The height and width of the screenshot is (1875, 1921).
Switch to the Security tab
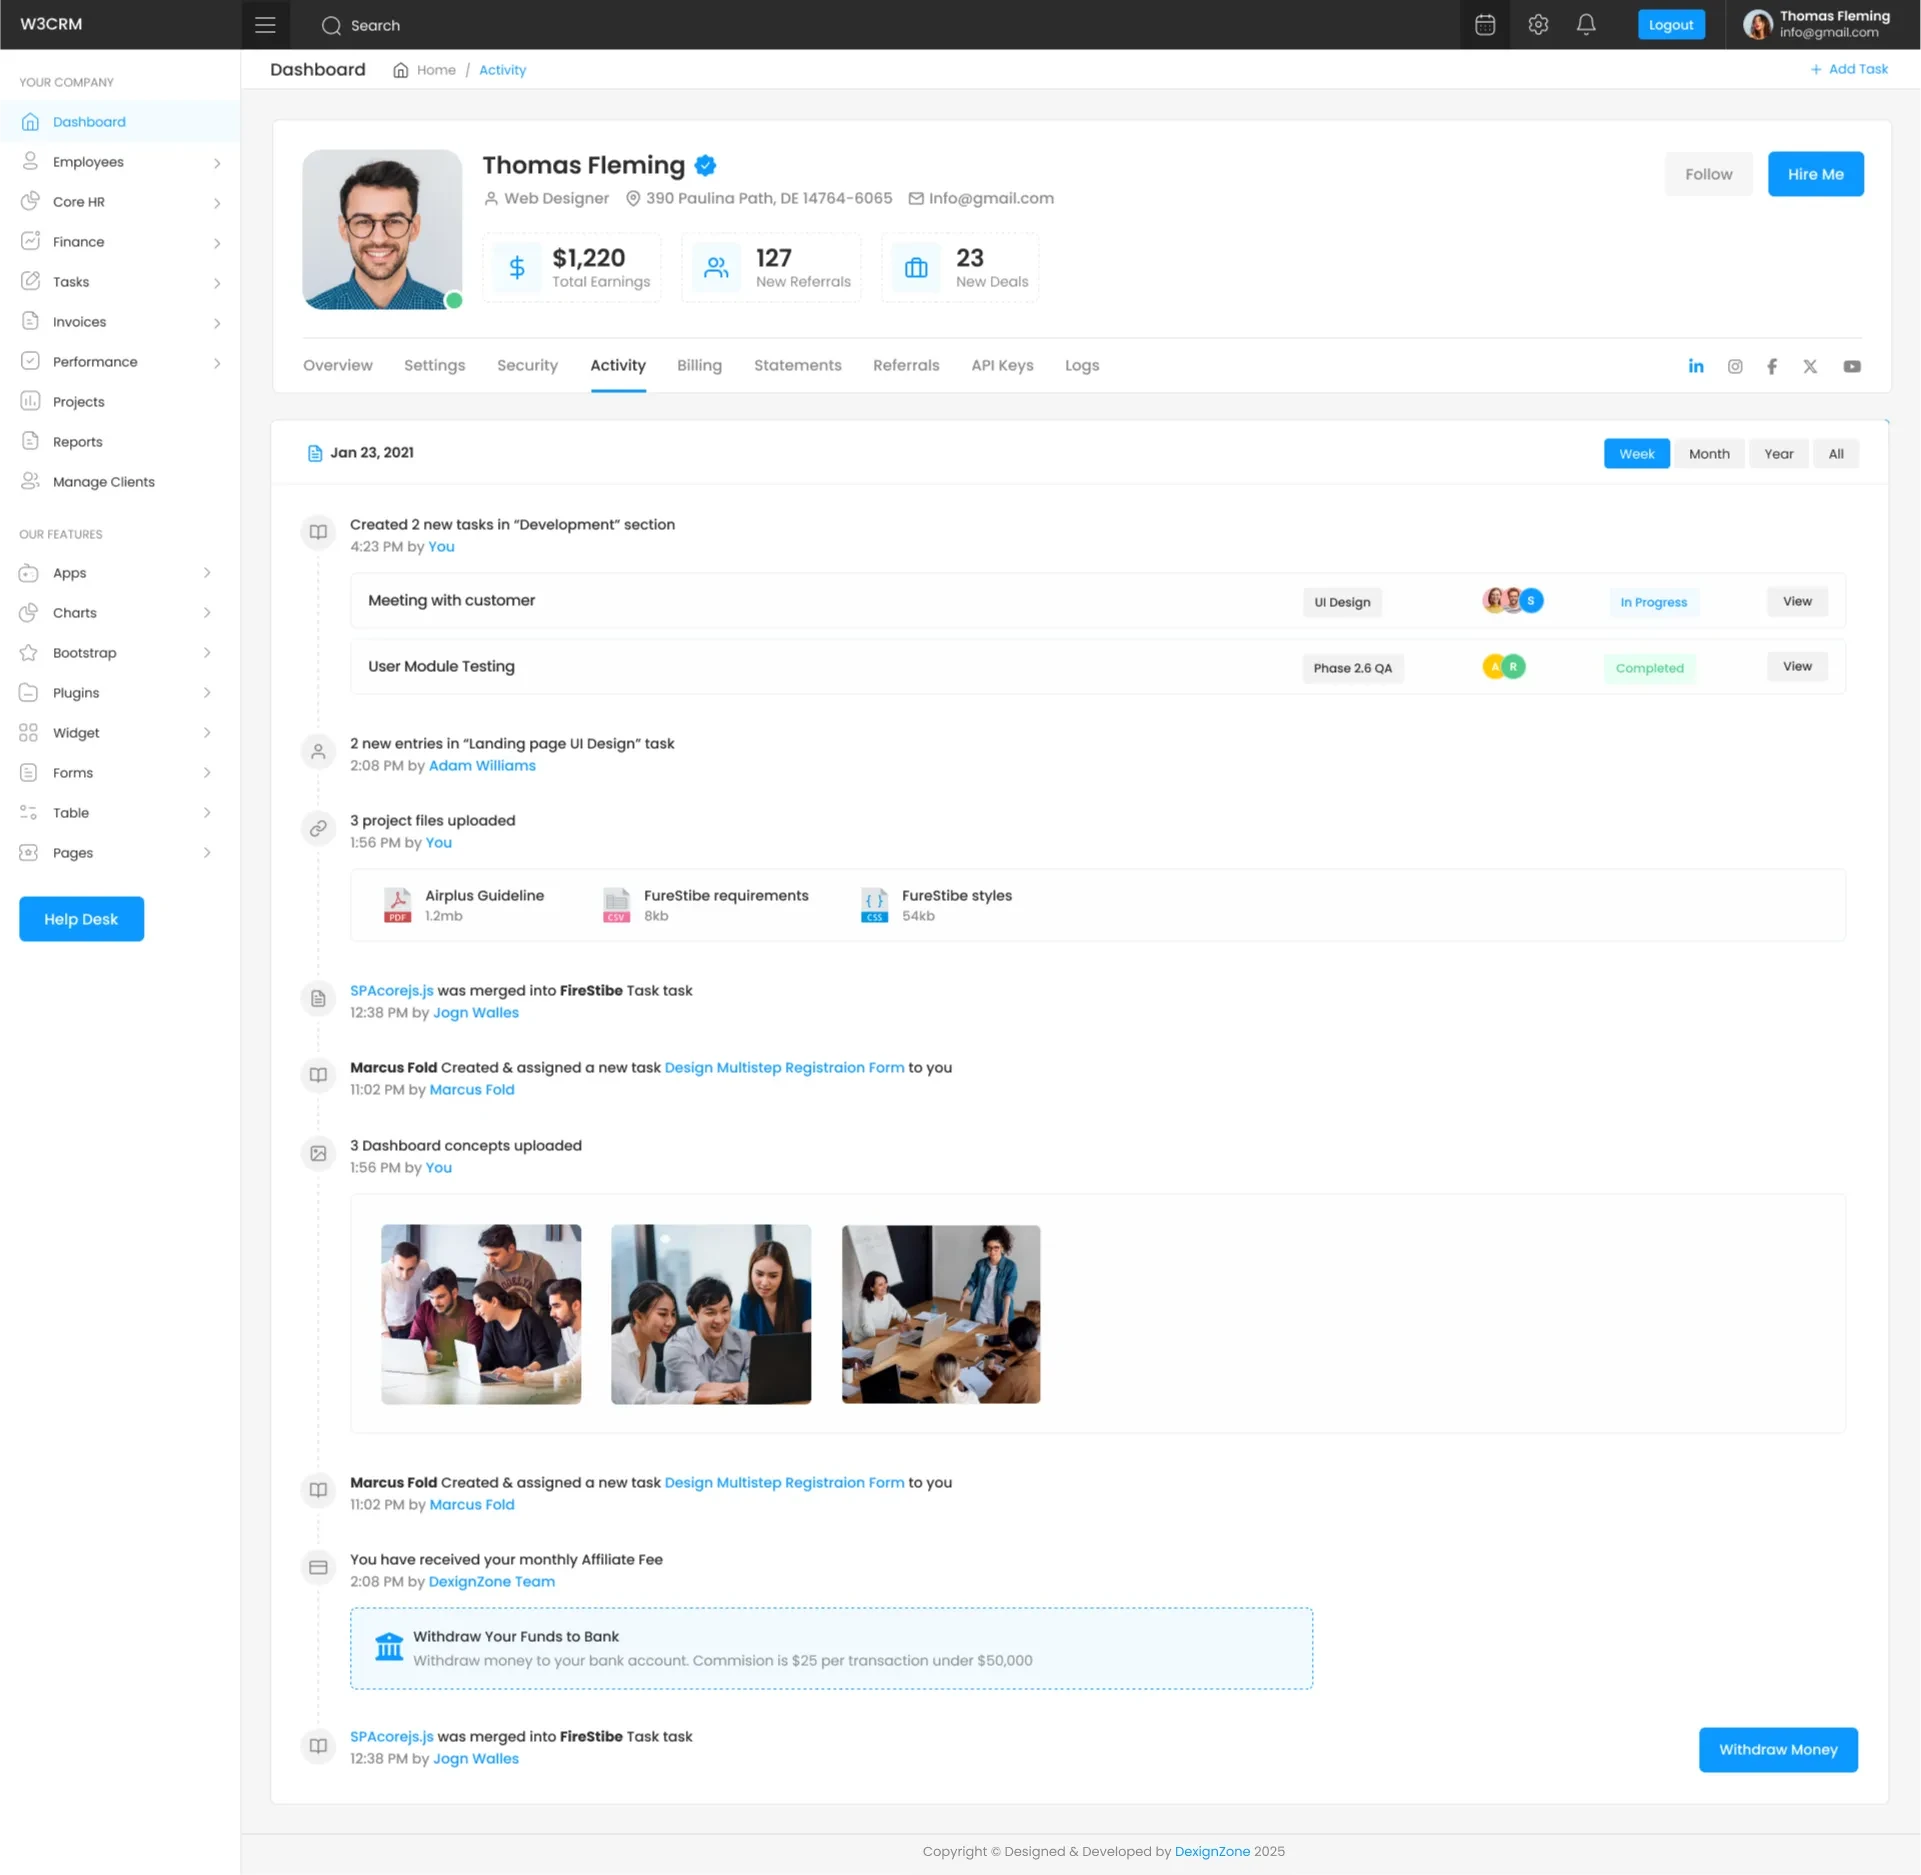[x=527, y=366]
